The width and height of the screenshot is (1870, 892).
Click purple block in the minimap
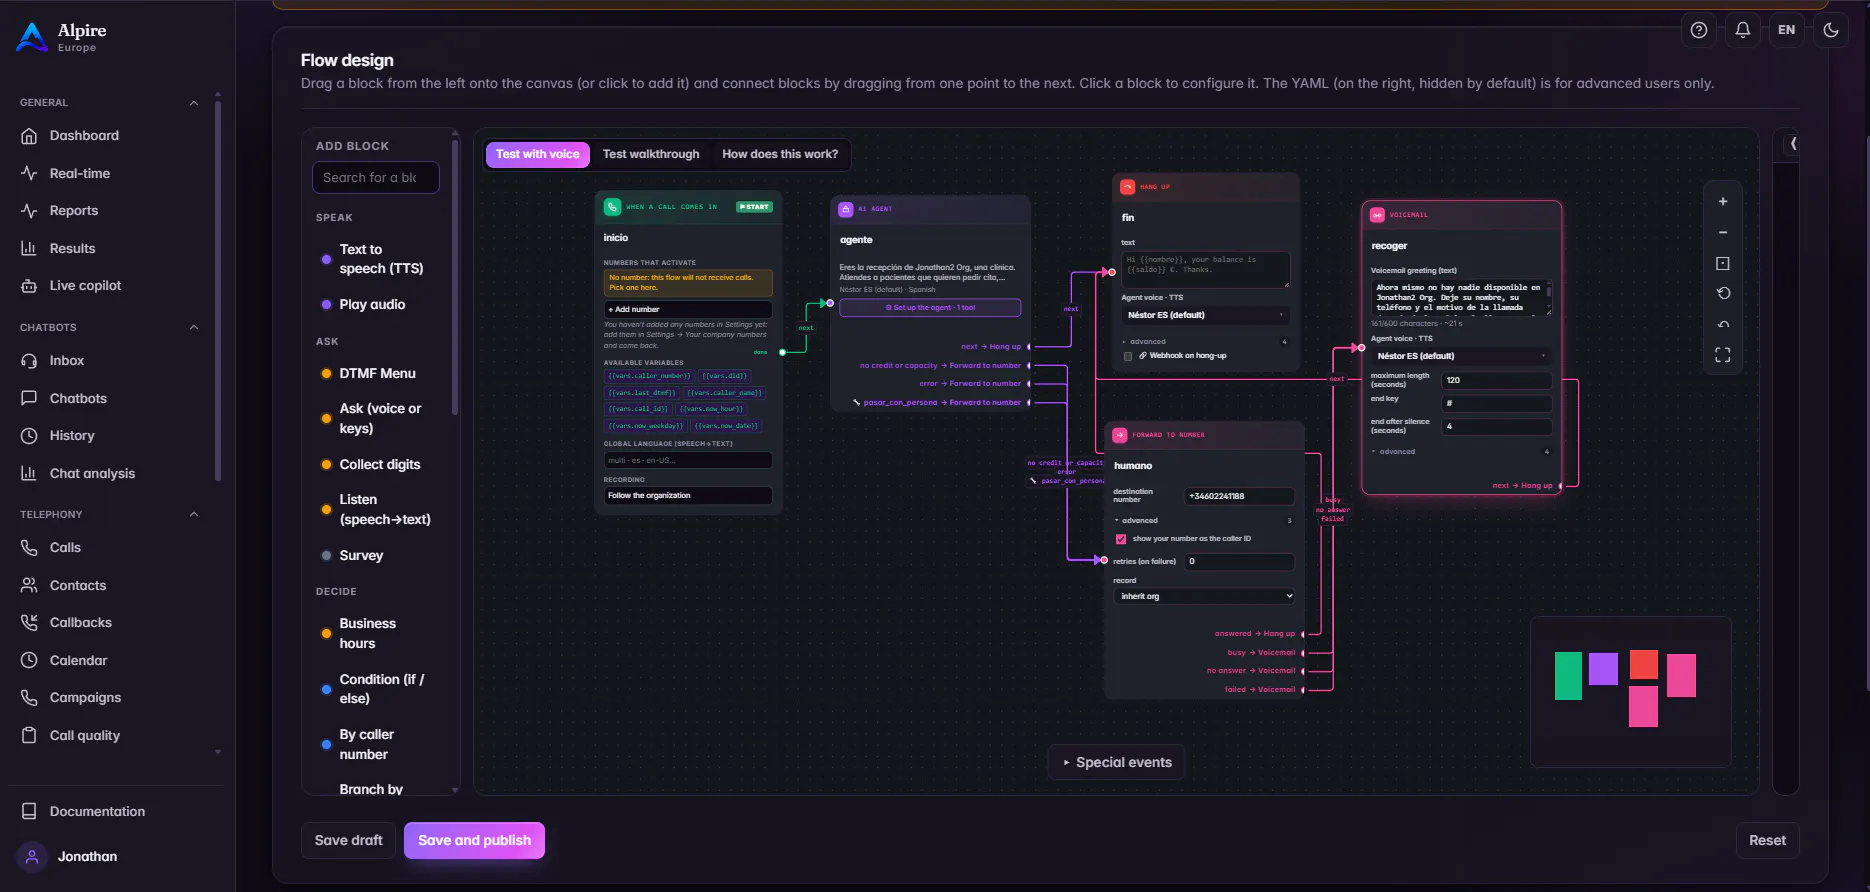pos(1603,669)
